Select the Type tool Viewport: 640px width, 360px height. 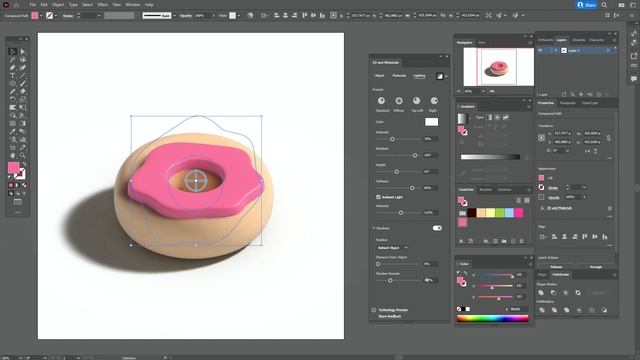(x=12, y=76)
